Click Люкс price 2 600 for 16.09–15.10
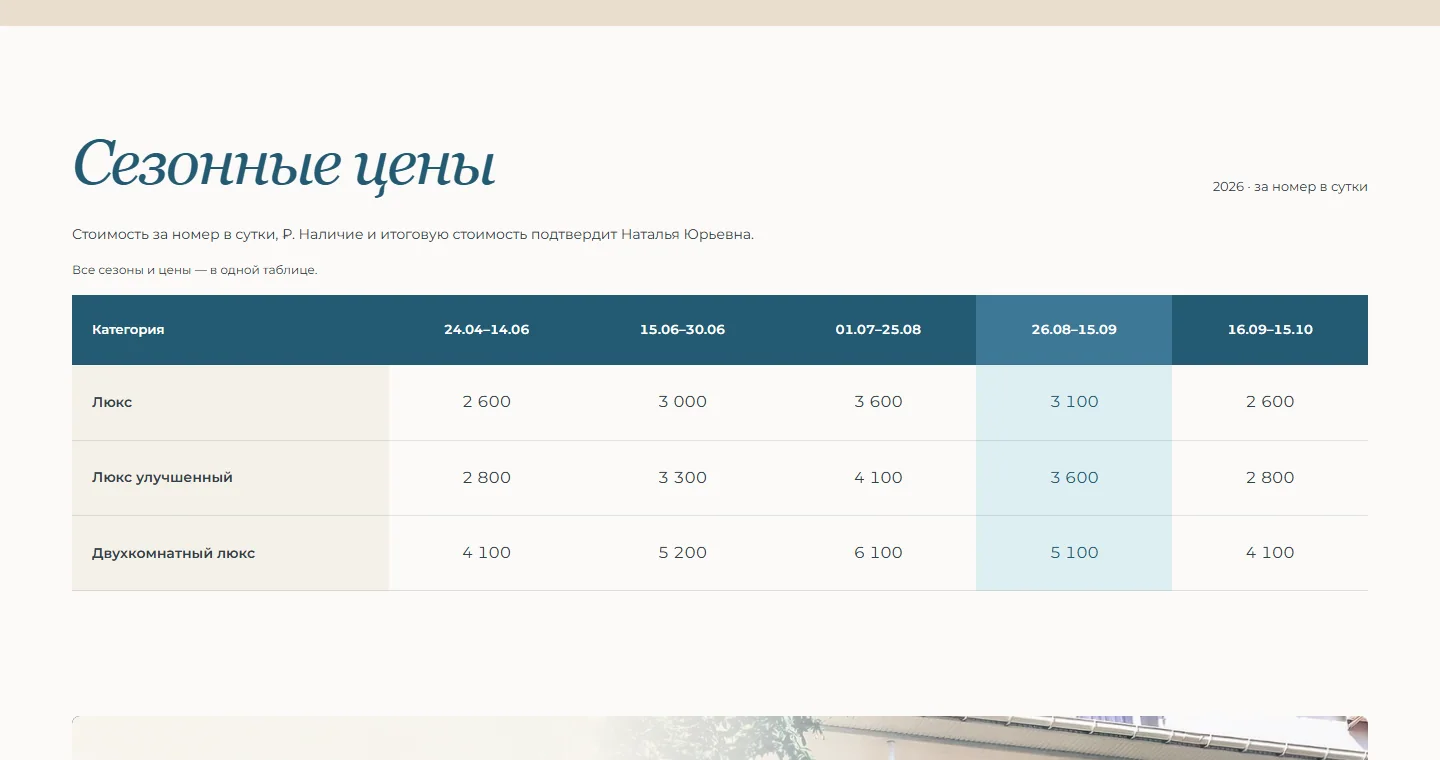The image size is (1440, 760). pyautogui.click(x=1270, y=402)
